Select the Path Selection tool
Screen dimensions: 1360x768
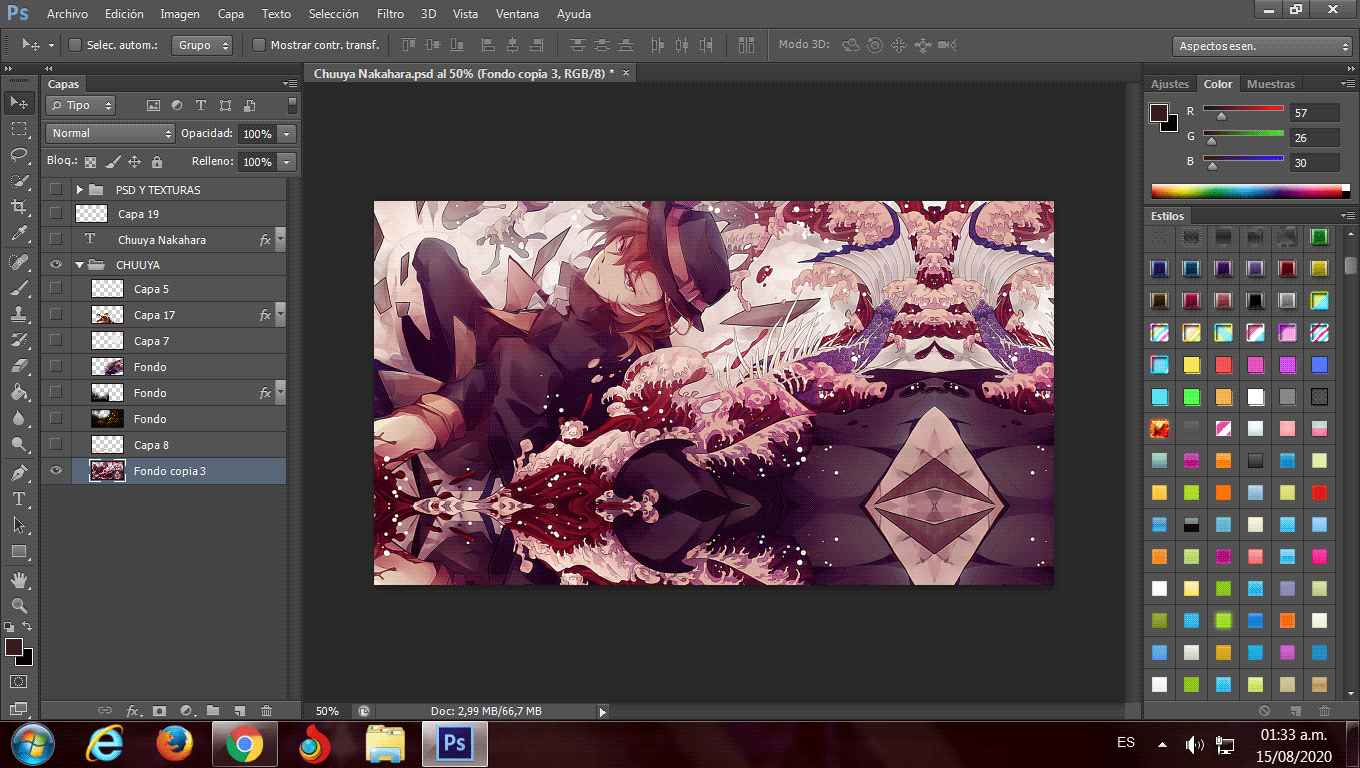[19, 525]
